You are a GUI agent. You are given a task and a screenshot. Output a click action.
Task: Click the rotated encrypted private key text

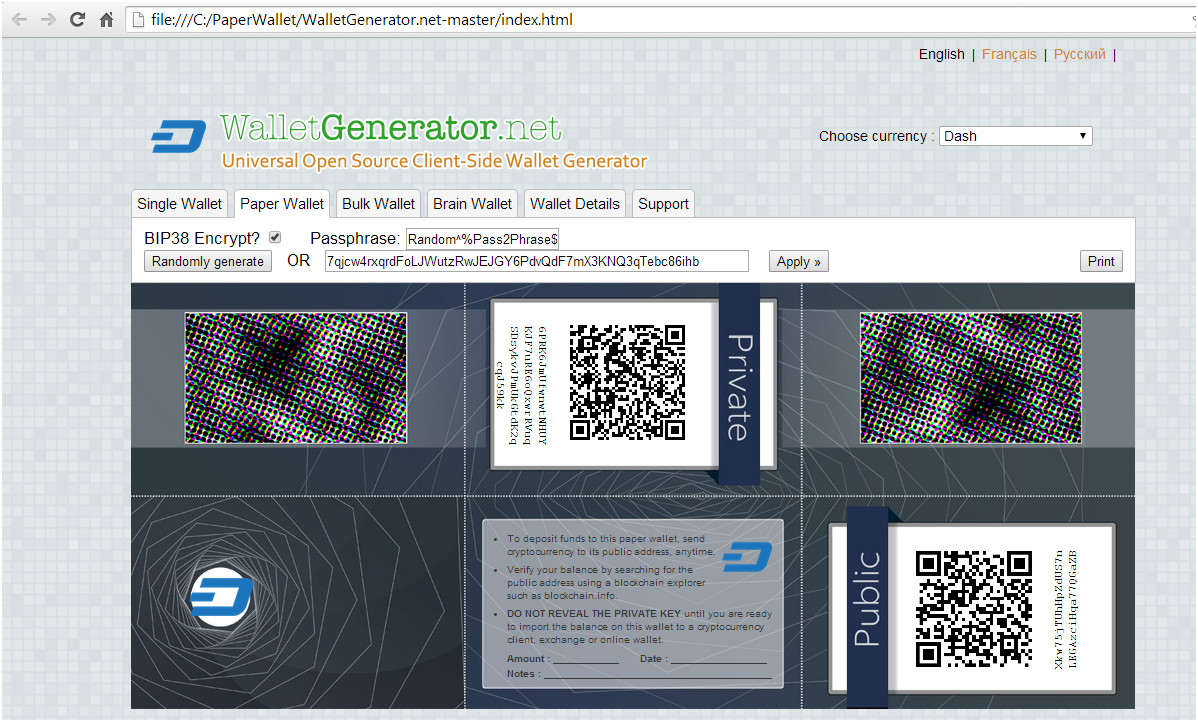click(521, 384)
